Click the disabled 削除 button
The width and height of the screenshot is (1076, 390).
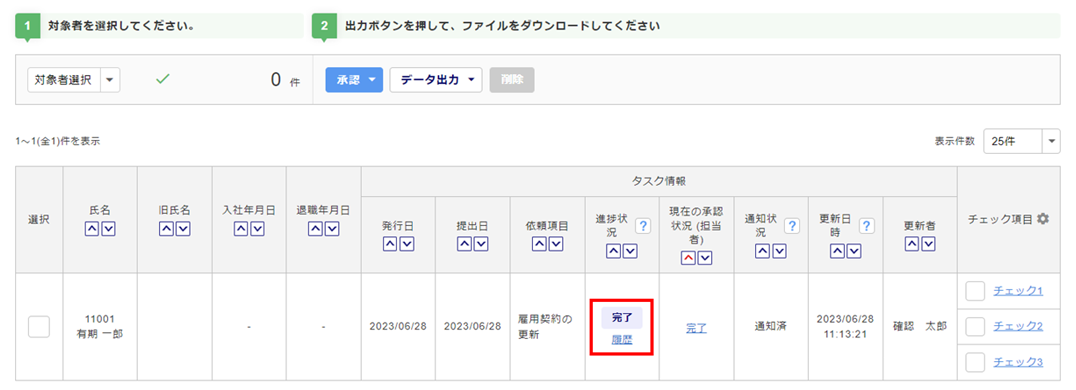(x=512, y=80)
